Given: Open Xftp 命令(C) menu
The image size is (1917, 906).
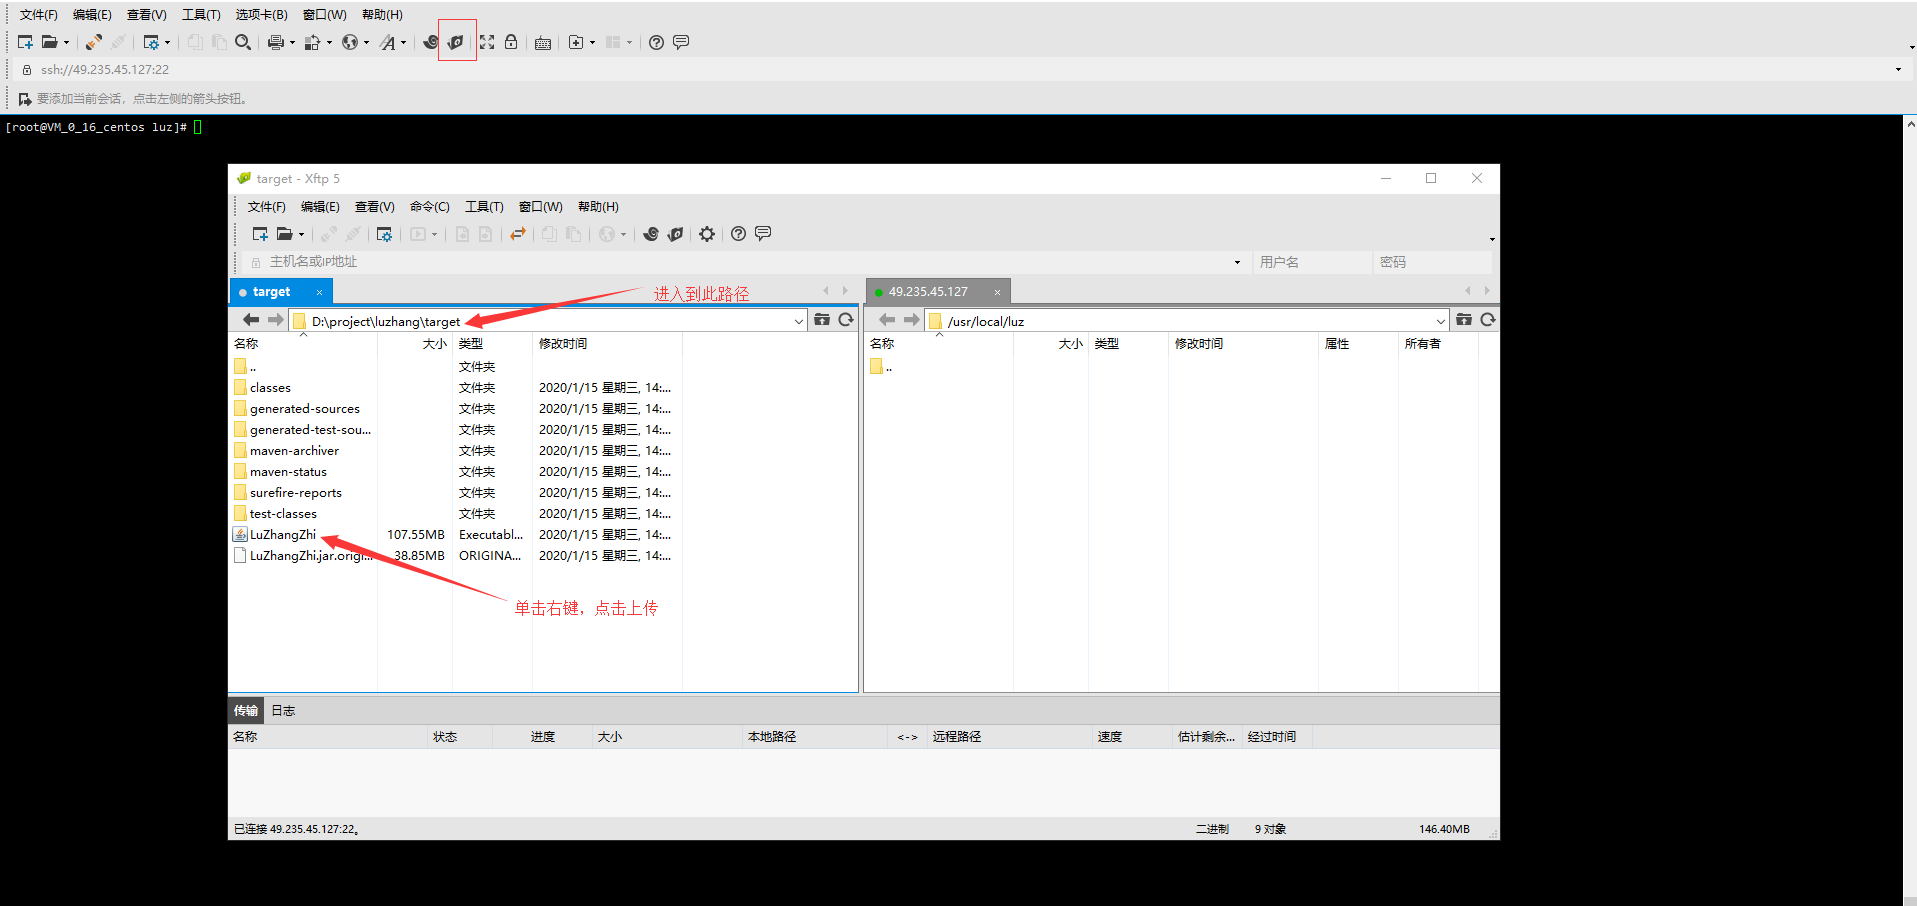Looking at the screenshot, I should click(430, 207).
